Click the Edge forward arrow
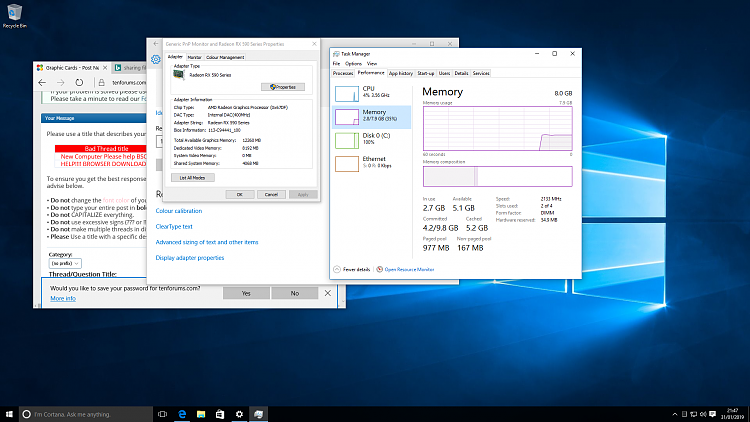750x422 pixels. 60,82
